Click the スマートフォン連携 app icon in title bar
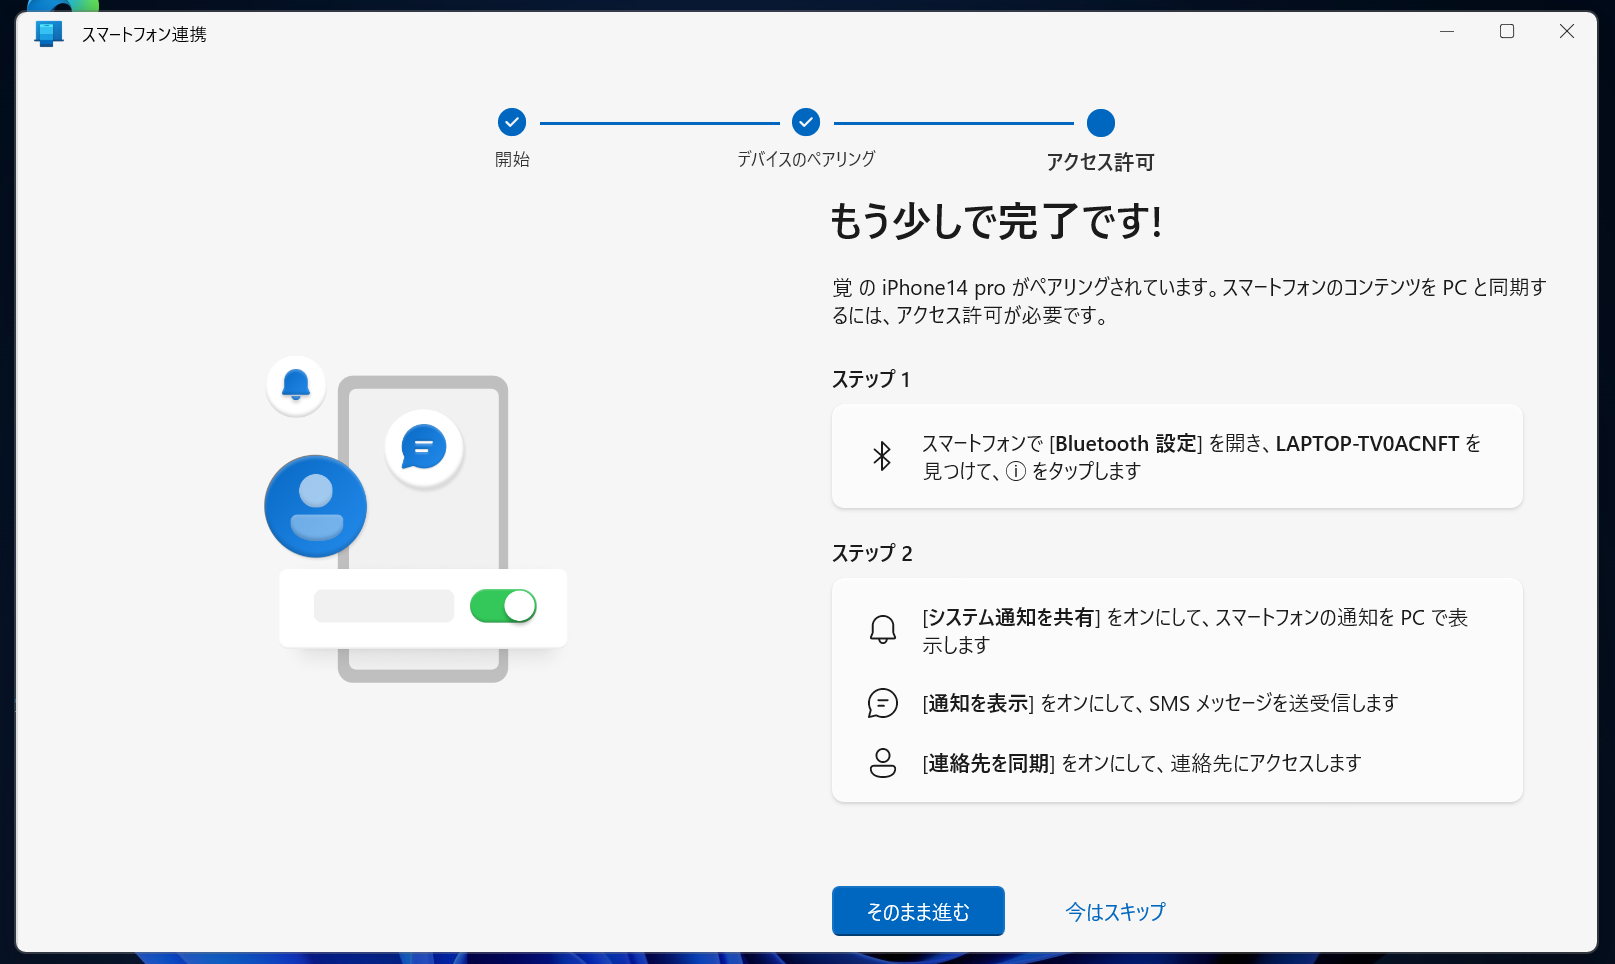This screenshot has width=1615, height=964. [x=48, y=33]
